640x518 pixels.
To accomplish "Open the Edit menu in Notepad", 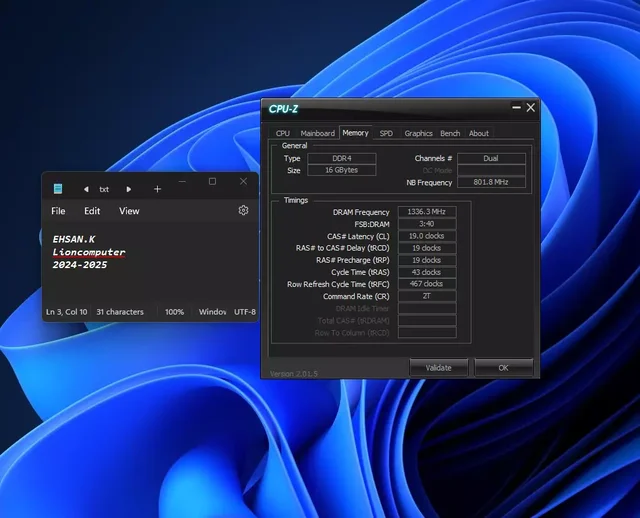I will [x=92, y=211].
